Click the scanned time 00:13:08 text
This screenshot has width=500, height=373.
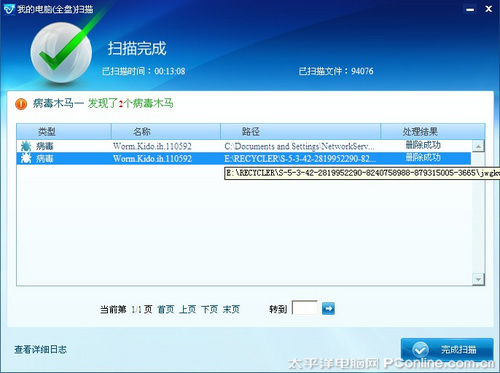coord(170,71)
